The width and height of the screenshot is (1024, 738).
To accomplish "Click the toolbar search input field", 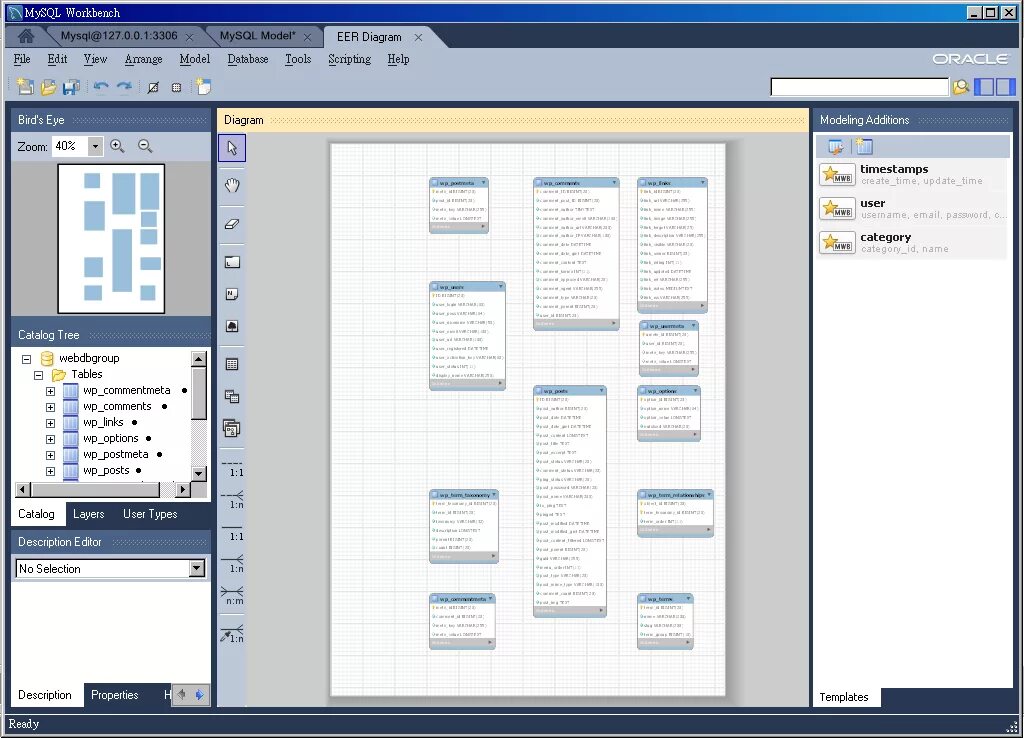I will coord(859,87).
